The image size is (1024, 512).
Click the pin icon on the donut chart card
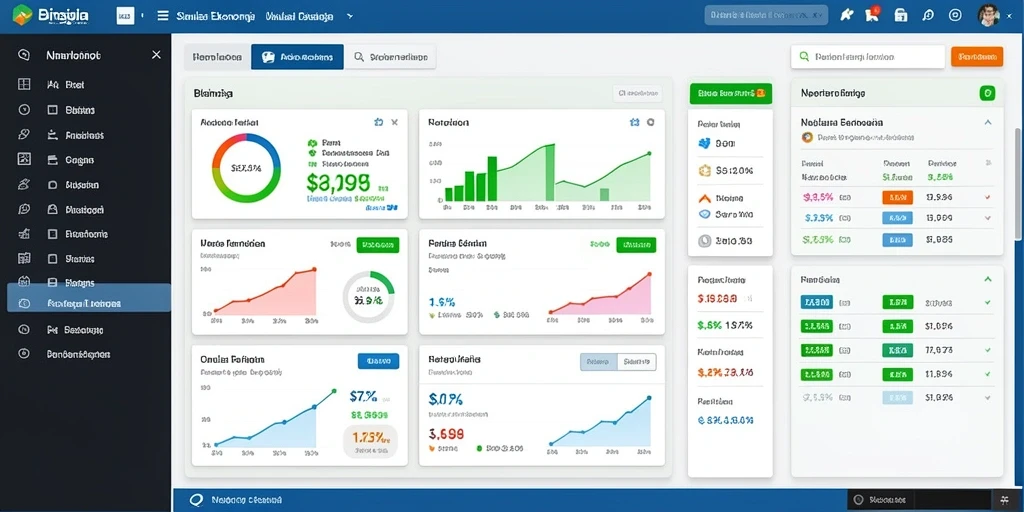pos(378,122)
